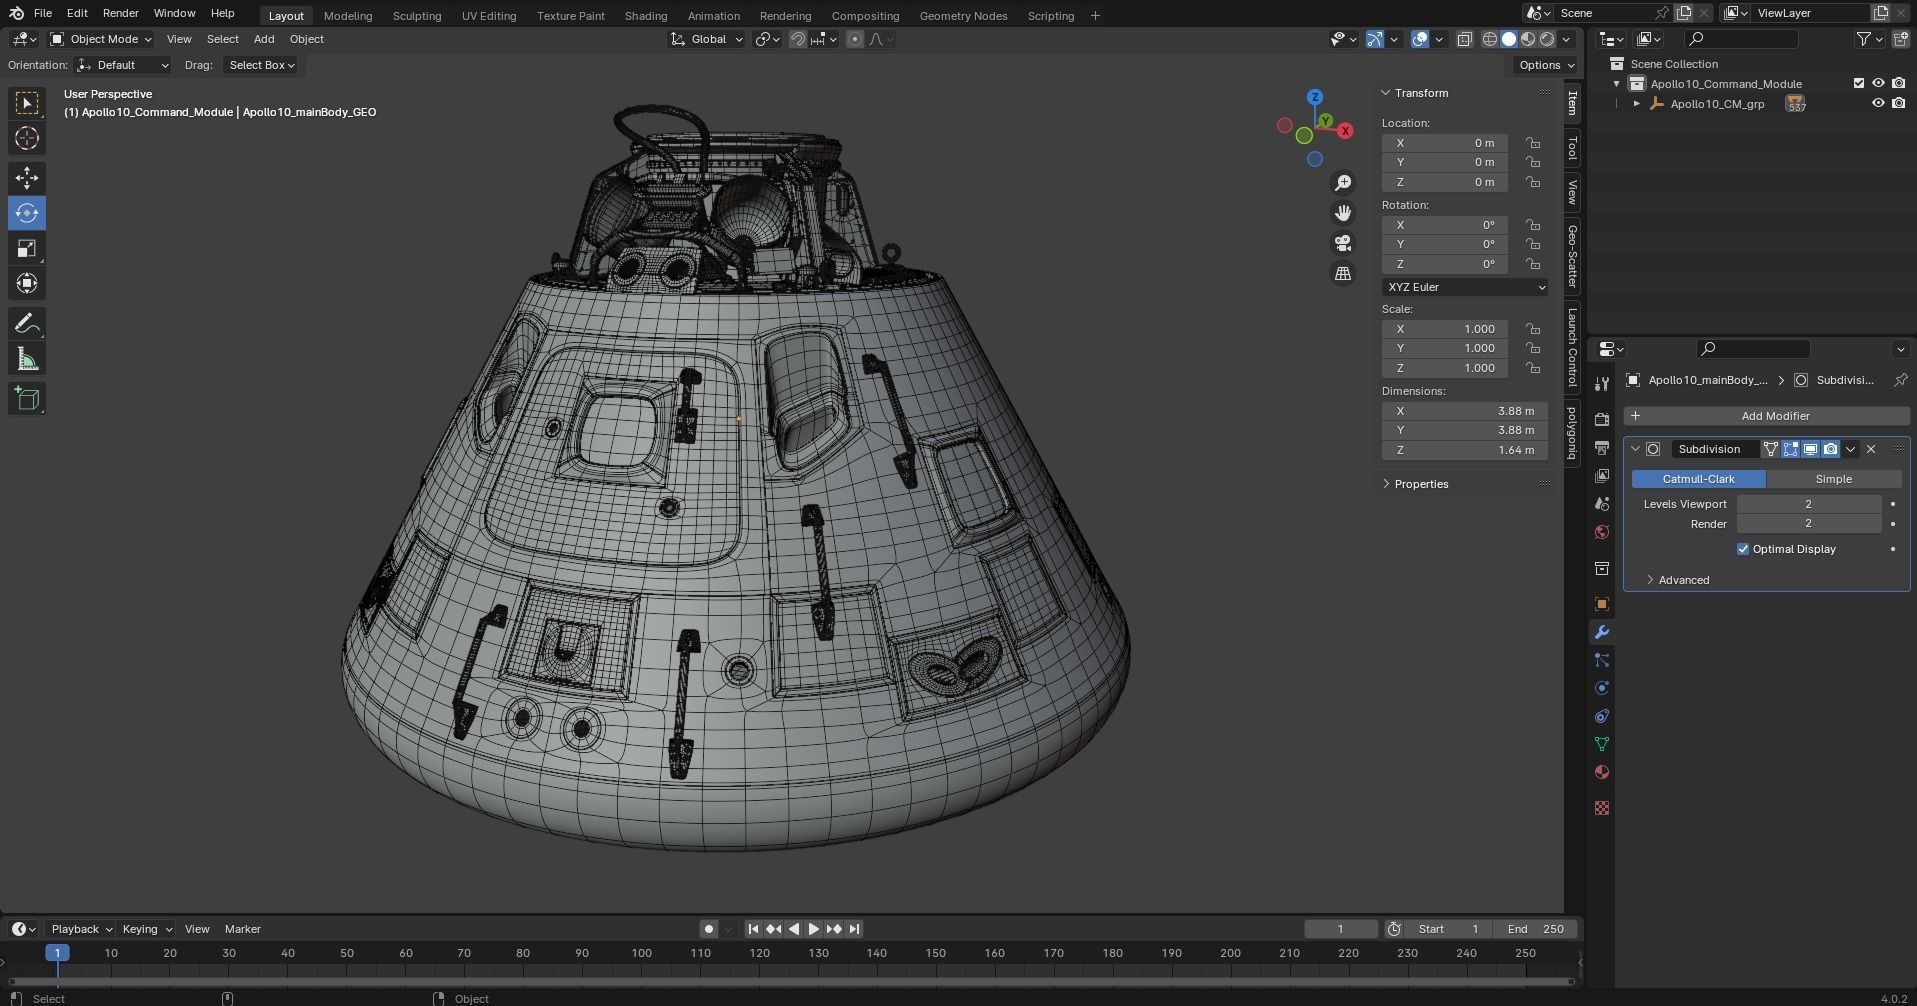
Task: Open the Render properties tab icon
Action: pyautogui.click(x=1602, y=419)
